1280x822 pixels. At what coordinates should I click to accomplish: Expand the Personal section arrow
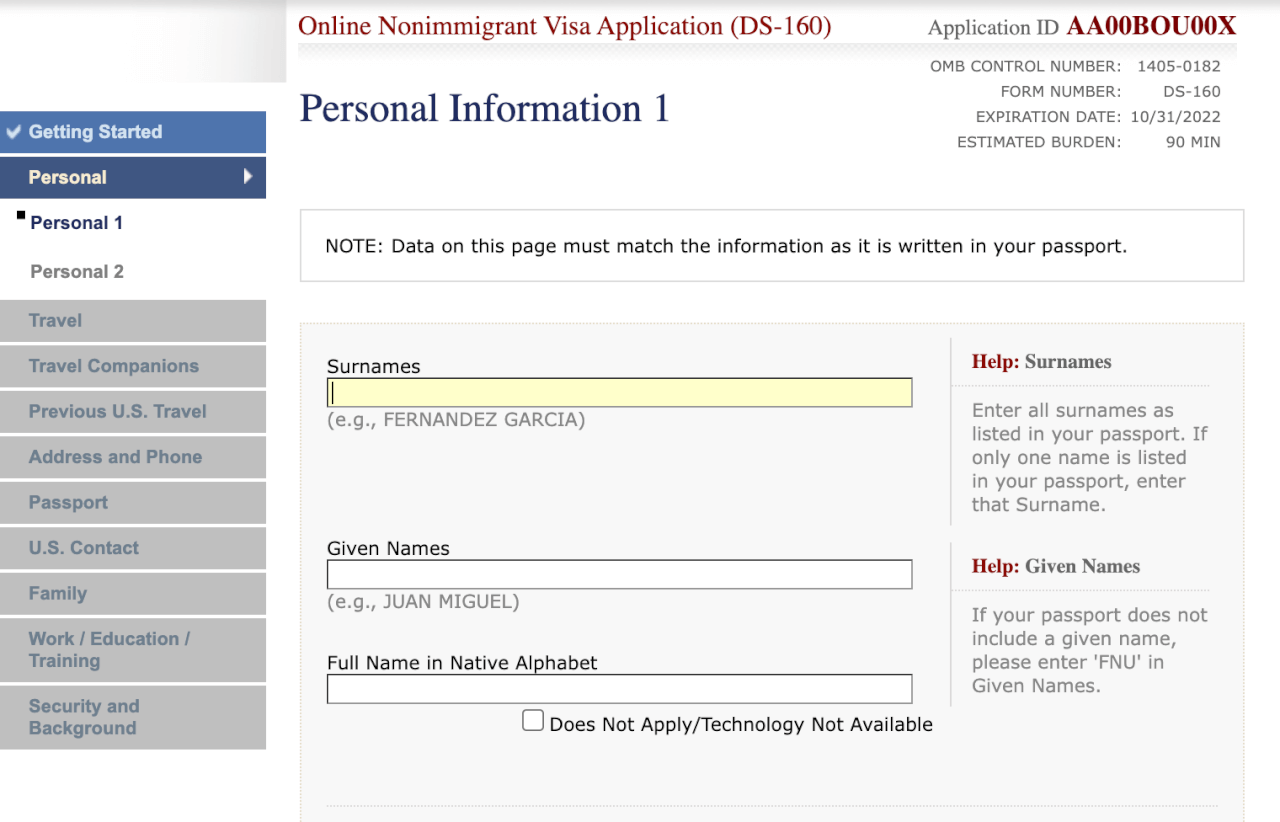[248, 177]
